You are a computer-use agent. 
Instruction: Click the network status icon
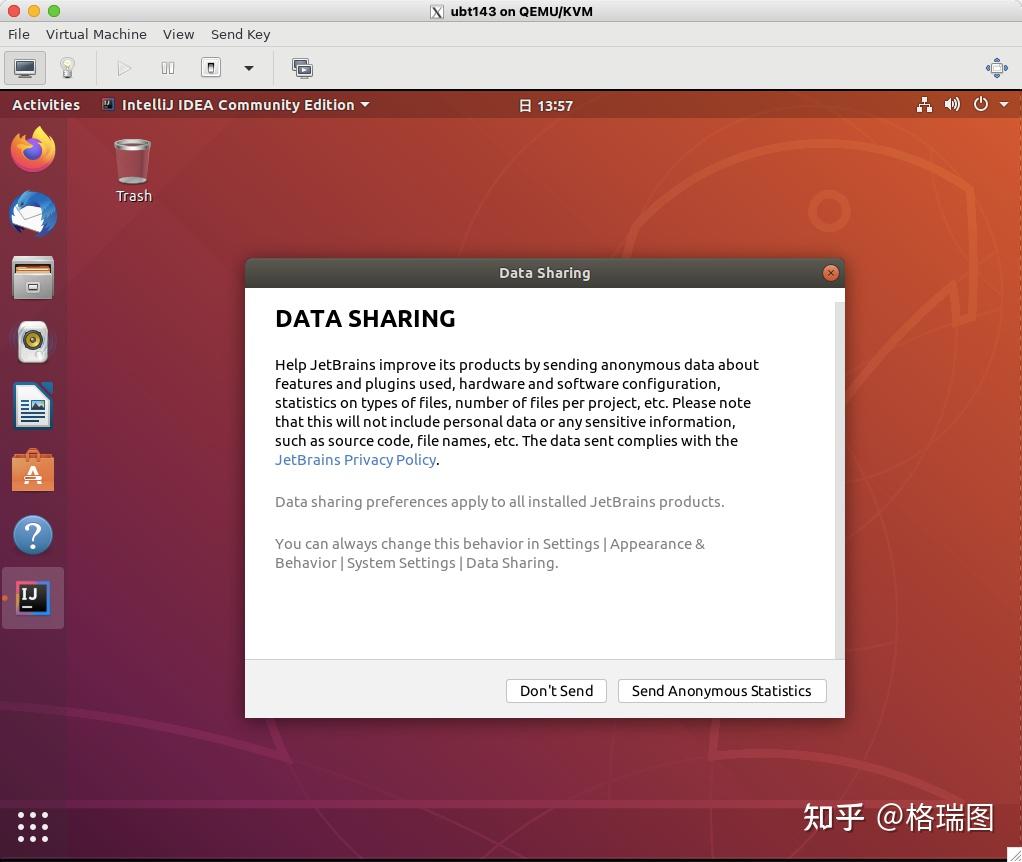click(x=924, y=105)
